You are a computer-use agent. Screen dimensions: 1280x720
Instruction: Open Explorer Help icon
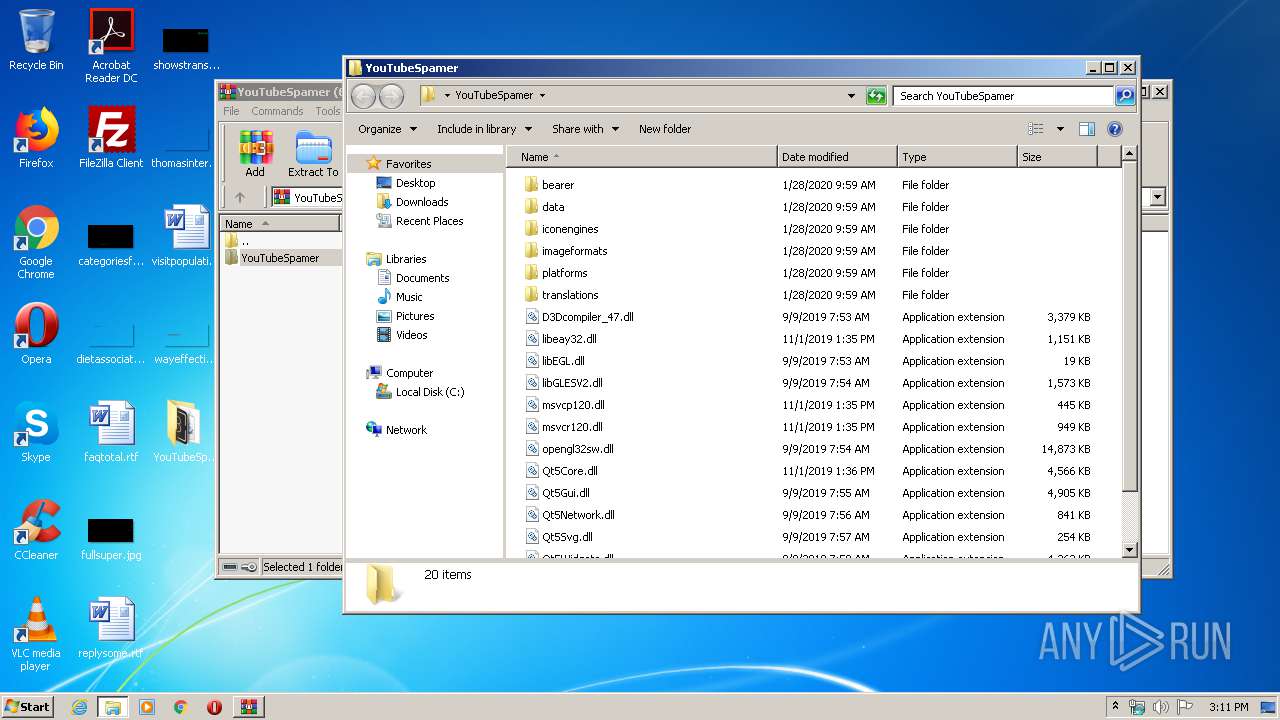click(x=1115, y=129)
